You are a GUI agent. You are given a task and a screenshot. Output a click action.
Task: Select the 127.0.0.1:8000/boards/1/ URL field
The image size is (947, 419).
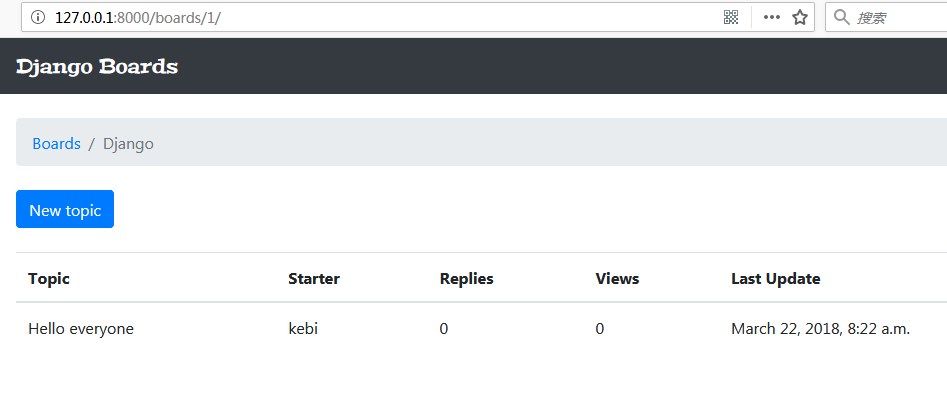pyautogui.click(x=387, y=18)
